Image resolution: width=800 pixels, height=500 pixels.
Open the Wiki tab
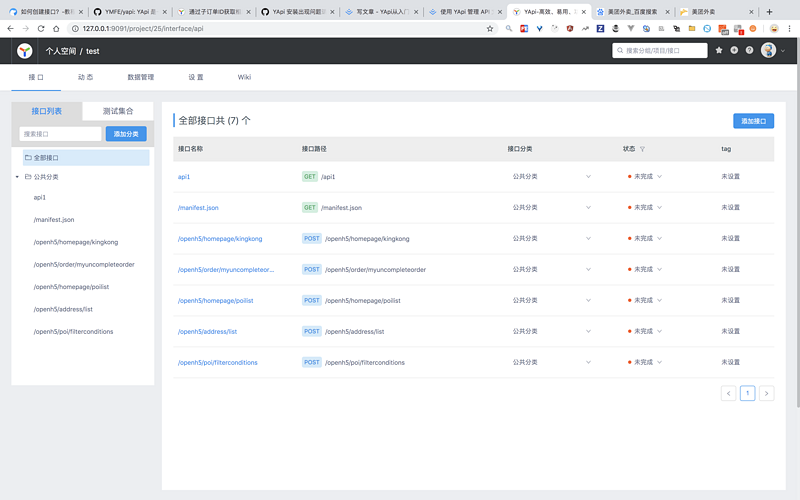pyautogui.click(x=244, y=77)
